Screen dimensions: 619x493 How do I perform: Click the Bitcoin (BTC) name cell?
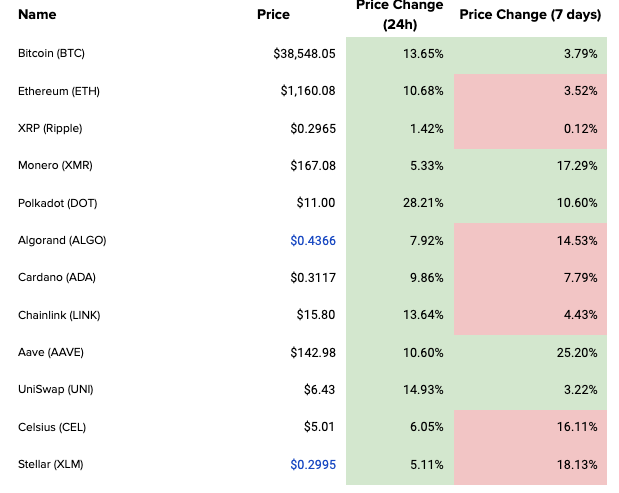(59, 53)
